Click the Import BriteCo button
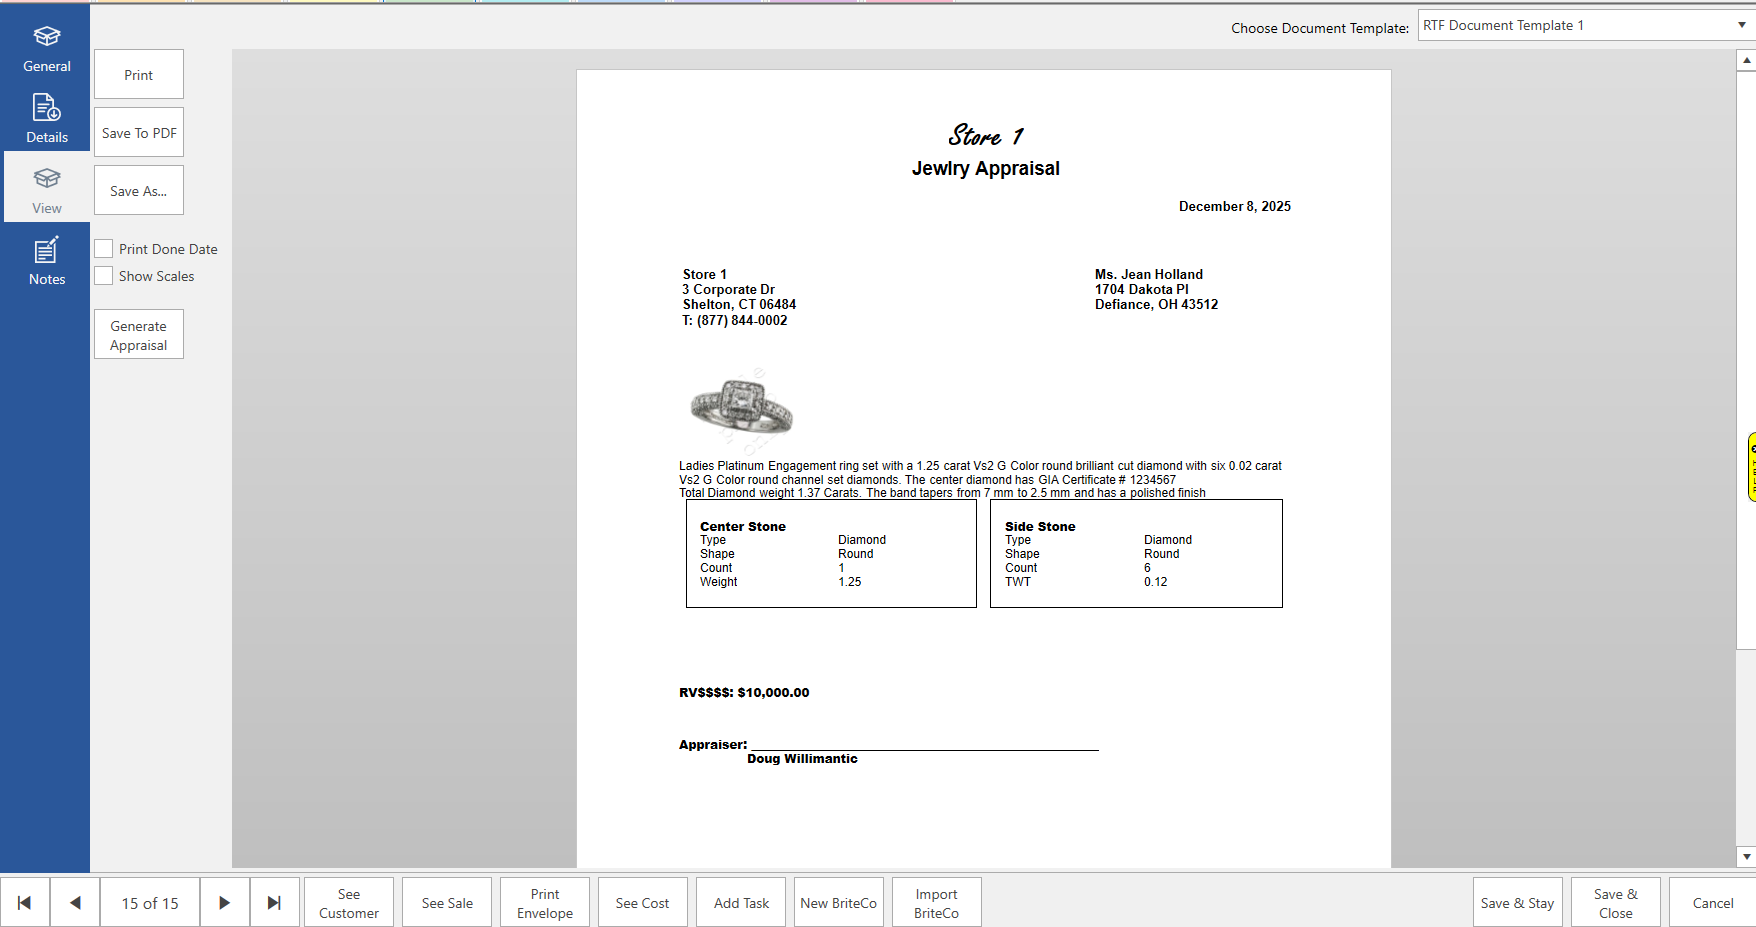 tap(936, 903)
